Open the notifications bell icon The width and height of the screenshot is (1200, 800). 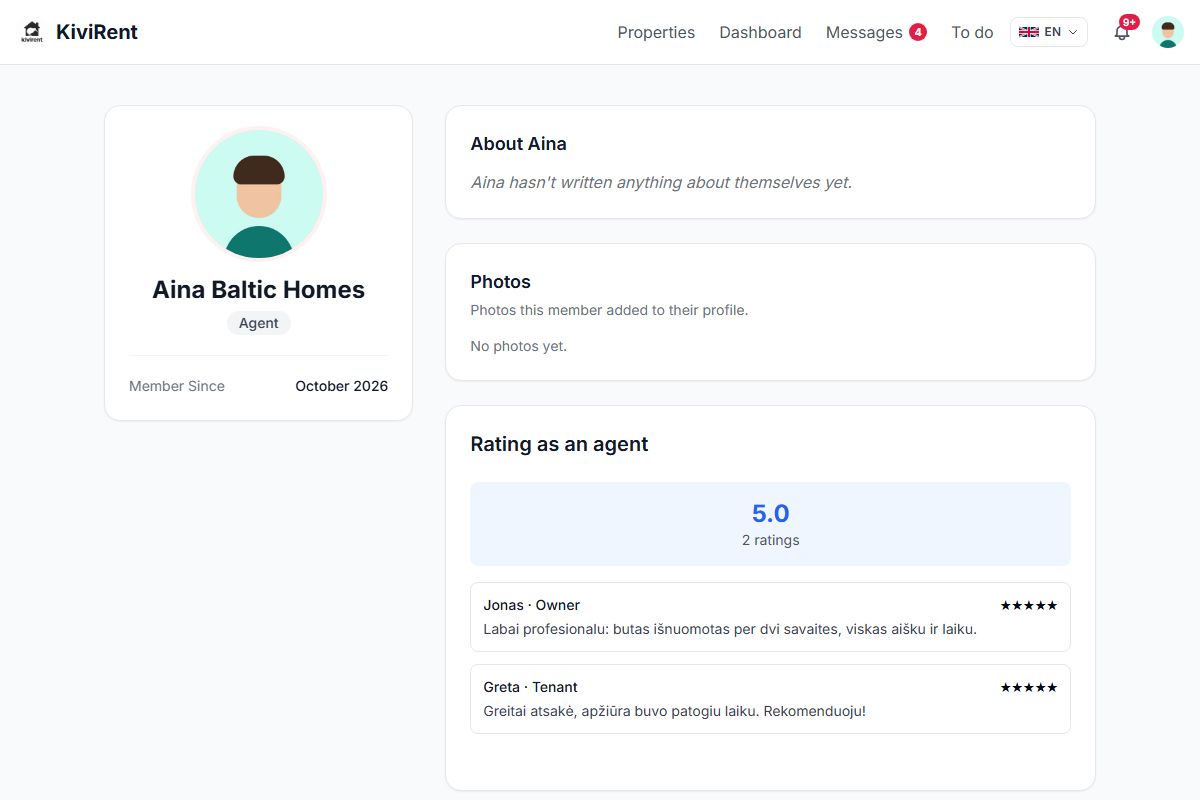click(1122, 32)
